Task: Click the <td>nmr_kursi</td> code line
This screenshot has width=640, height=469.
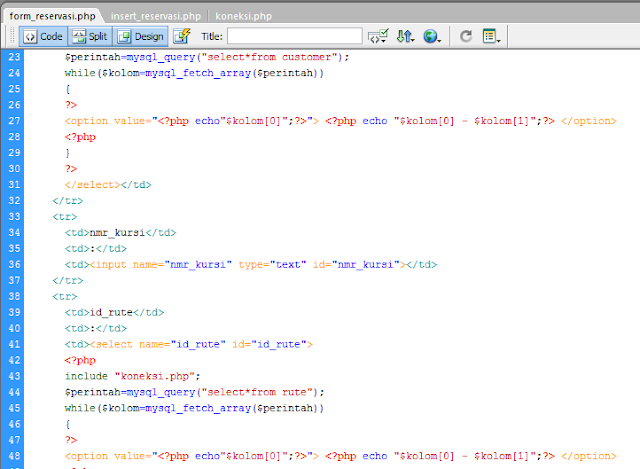Action: coord(120,233)
